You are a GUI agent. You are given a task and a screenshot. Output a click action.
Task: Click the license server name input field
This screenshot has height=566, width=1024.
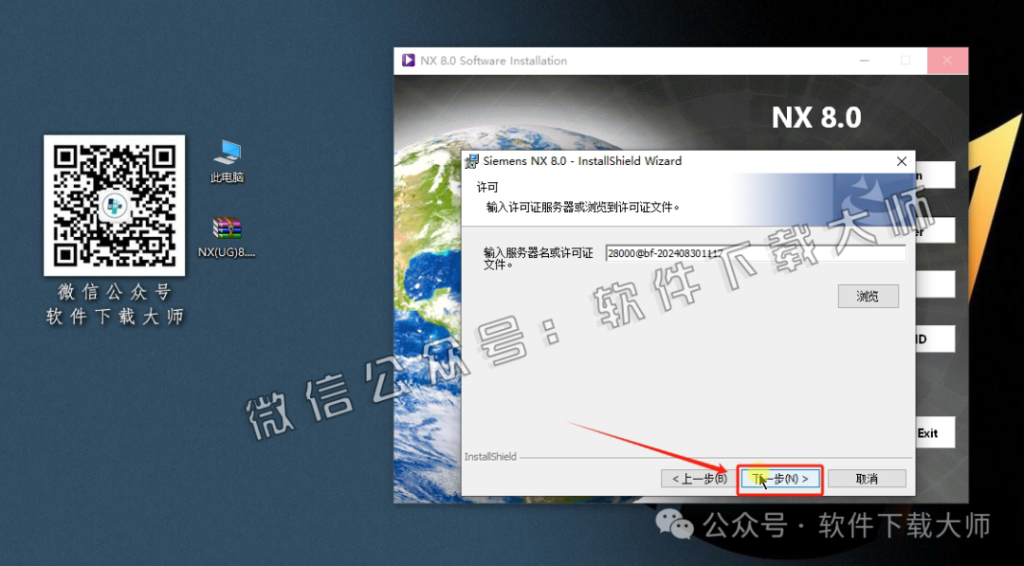(x=756, y=253)
